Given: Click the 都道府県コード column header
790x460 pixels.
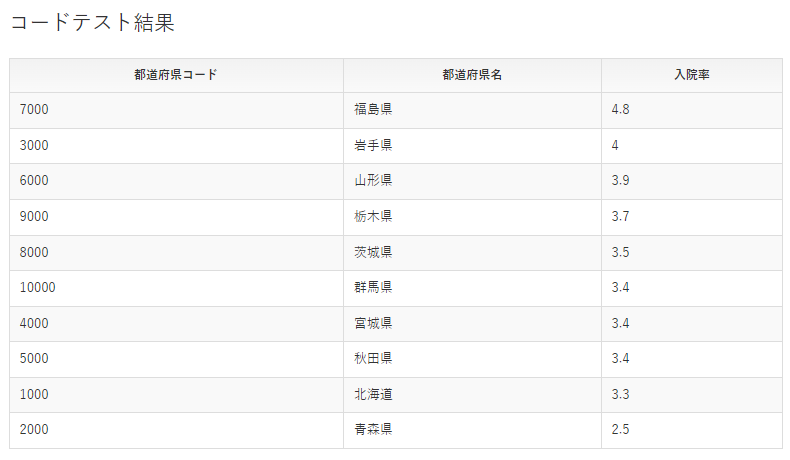Looking at the screenshot, I should click(x=176, y=75).
